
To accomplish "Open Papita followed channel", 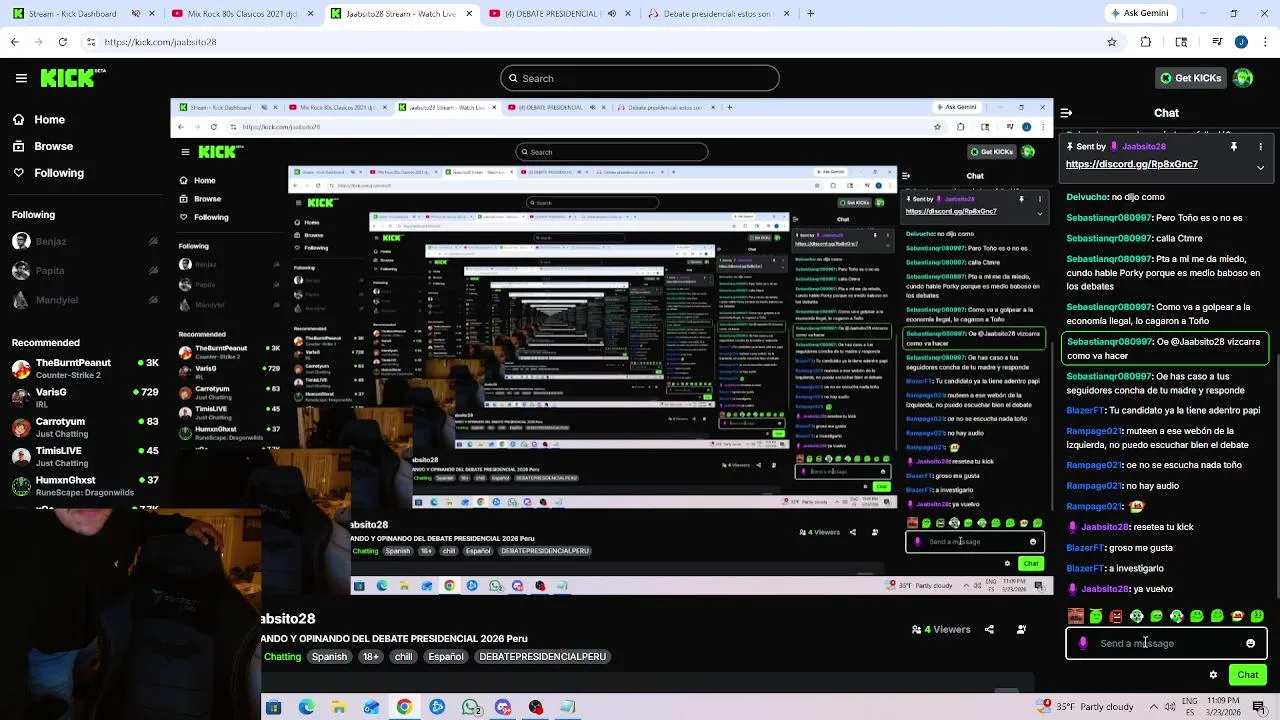I will click(x=85, y=271).
